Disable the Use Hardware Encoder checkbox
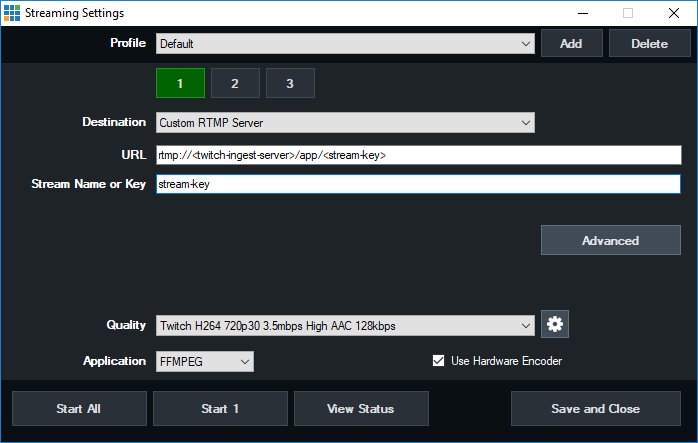This screenshot has width=698, height=443. click(438, 361)
